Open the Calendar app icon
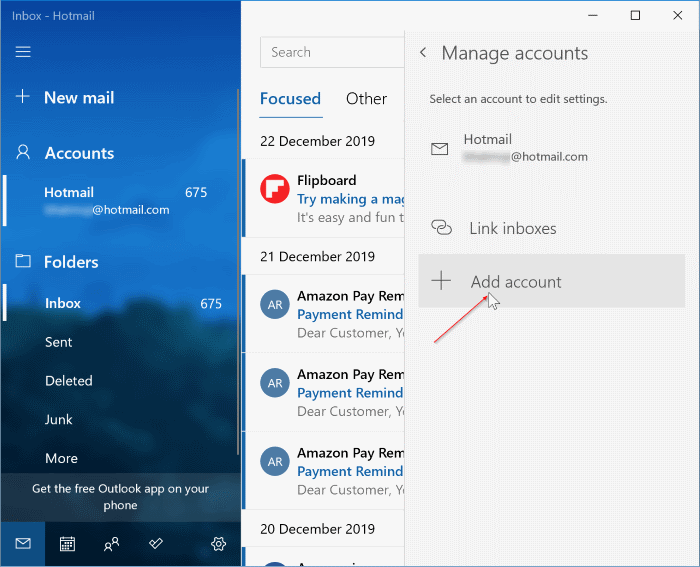700x567 pixels. pyautogui.click(x=67, y=544)
